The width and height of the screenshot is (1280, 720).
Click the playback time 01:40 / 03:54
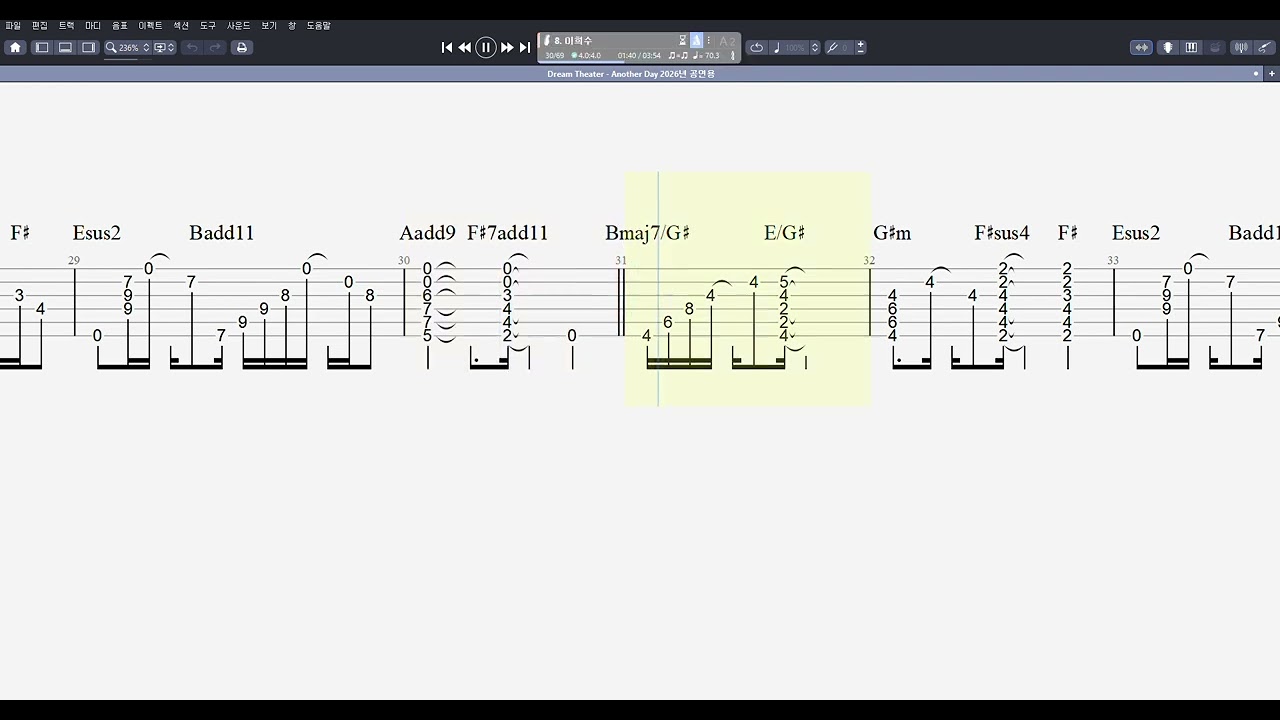639,56
